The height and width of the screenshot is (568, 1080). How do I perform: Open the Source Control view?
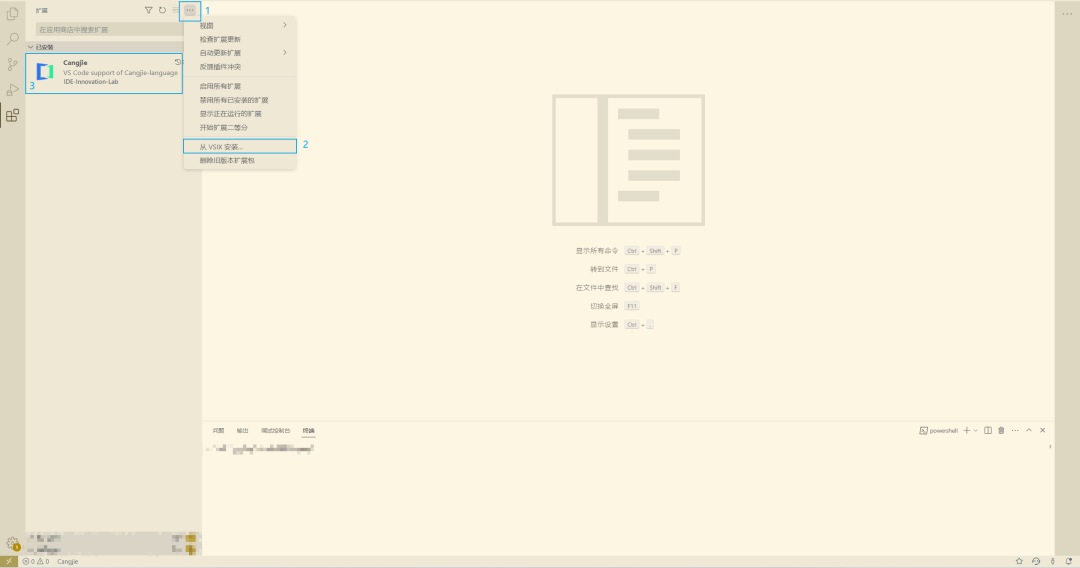[12, 65]
